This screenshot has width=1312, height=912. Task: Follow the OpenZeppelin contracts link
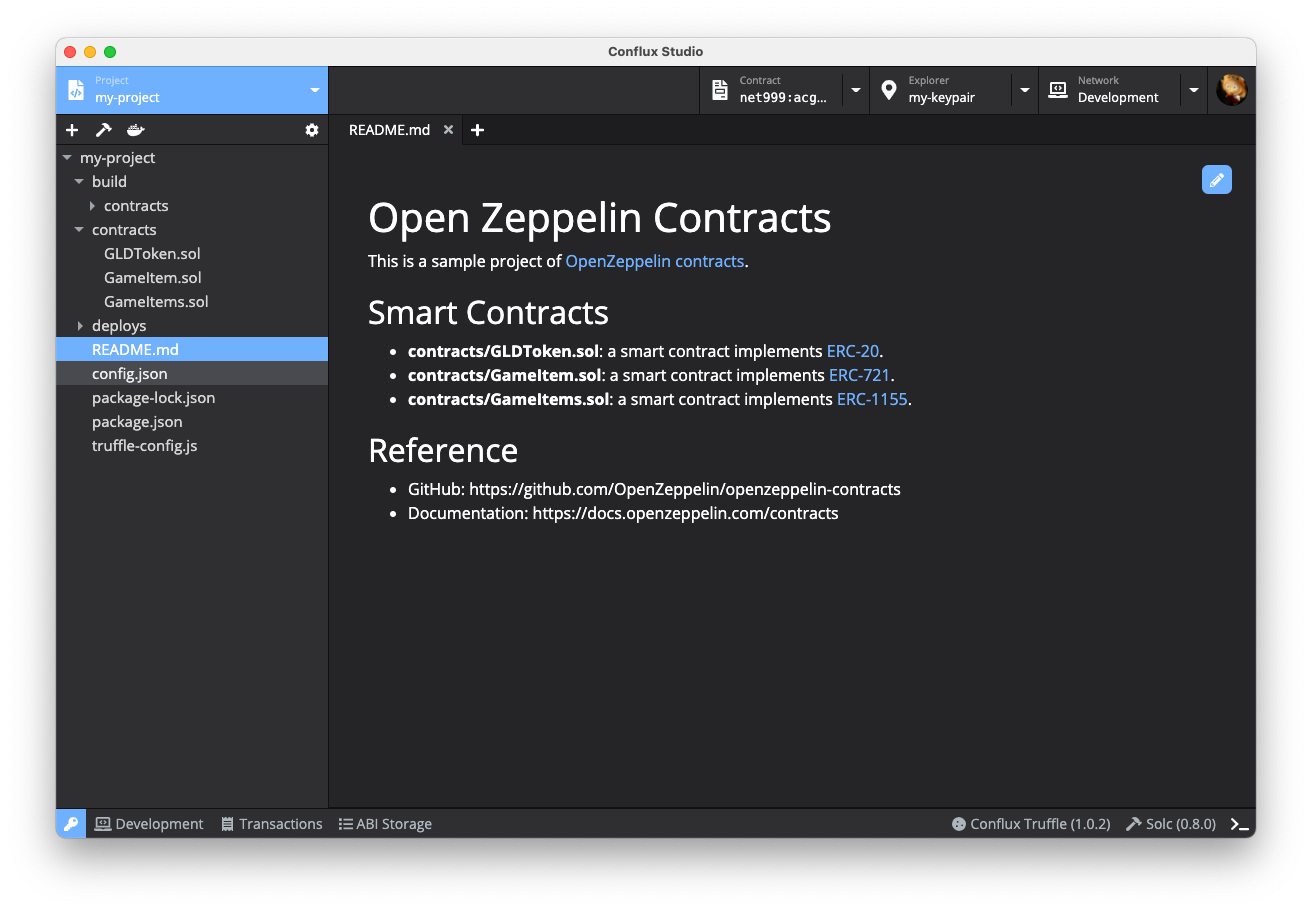[655, 261]
